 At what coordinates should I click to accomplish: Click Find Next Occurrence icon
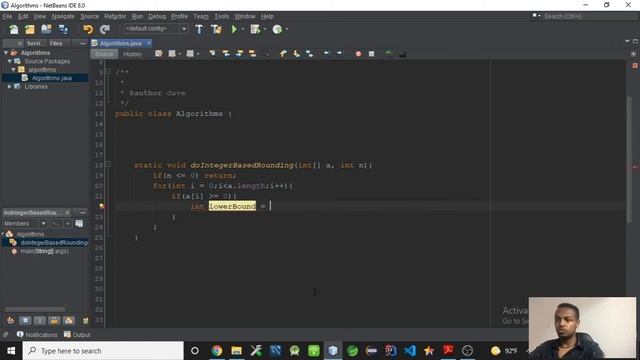point(239,54)
